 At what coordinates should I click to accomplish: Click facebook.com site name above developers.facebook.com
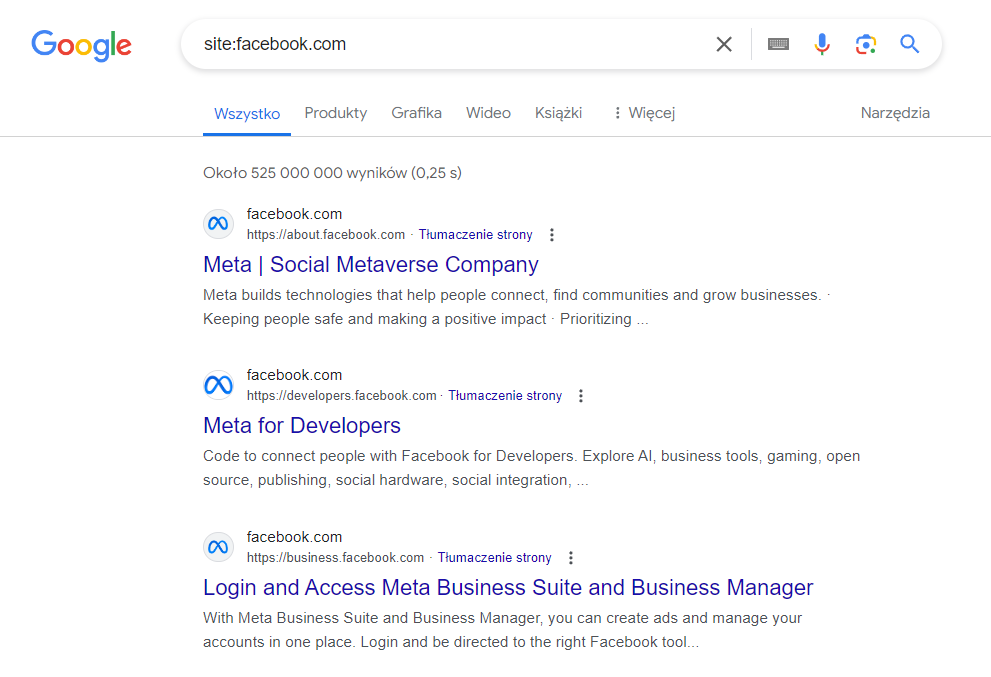click(295, 375)
